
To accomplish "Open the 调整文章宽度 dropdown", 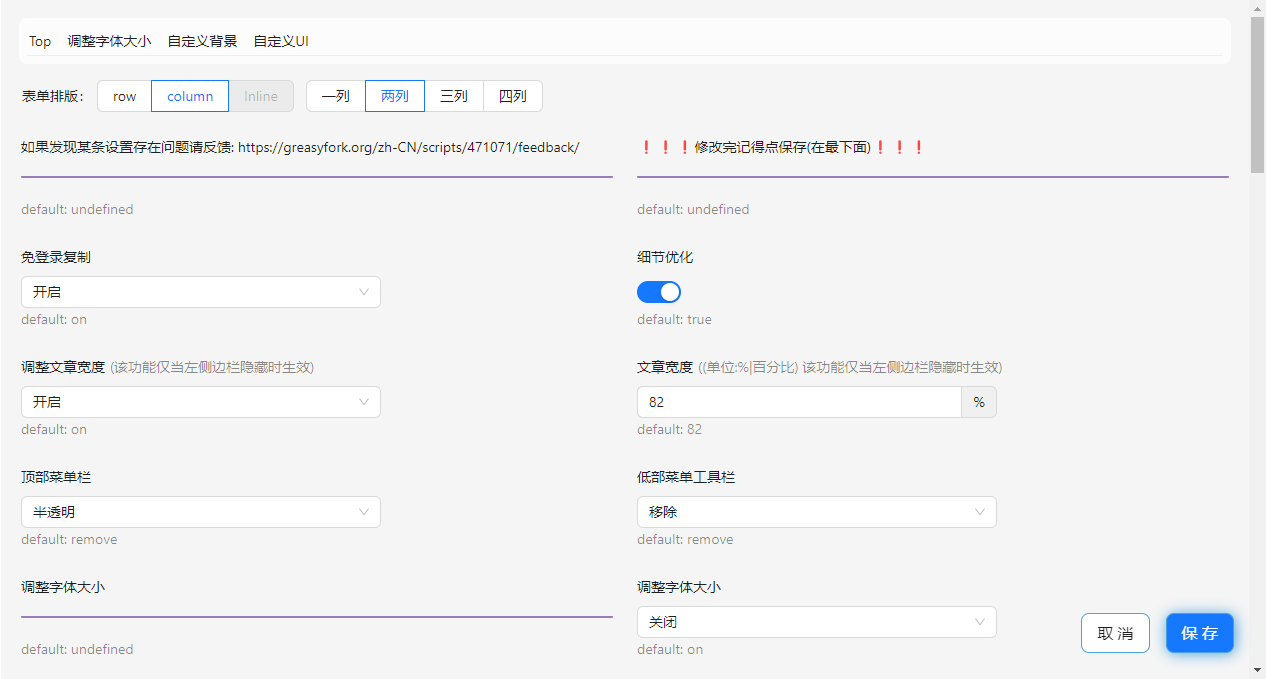I will click(200, 401).
